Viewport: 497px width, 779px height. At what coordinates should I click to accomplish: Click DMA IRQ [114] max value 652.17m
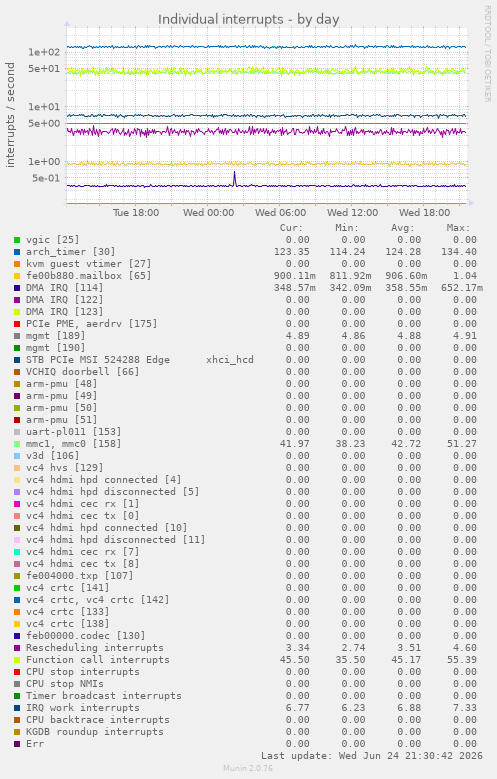[462, 288]
